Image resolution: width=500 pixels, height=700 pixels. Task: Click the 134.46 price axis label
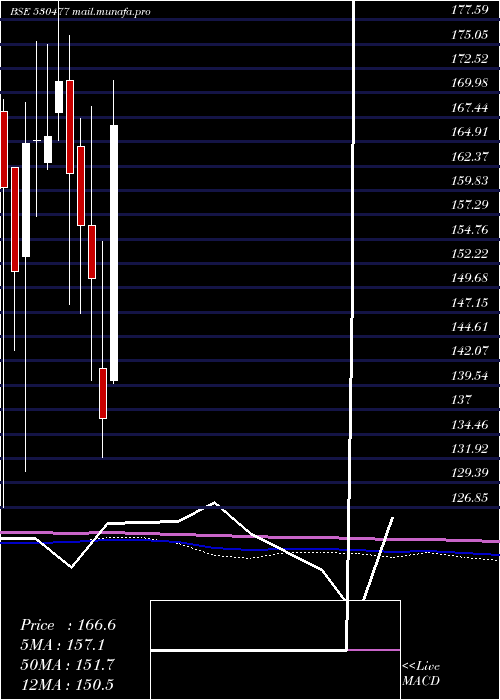point(470,425)
